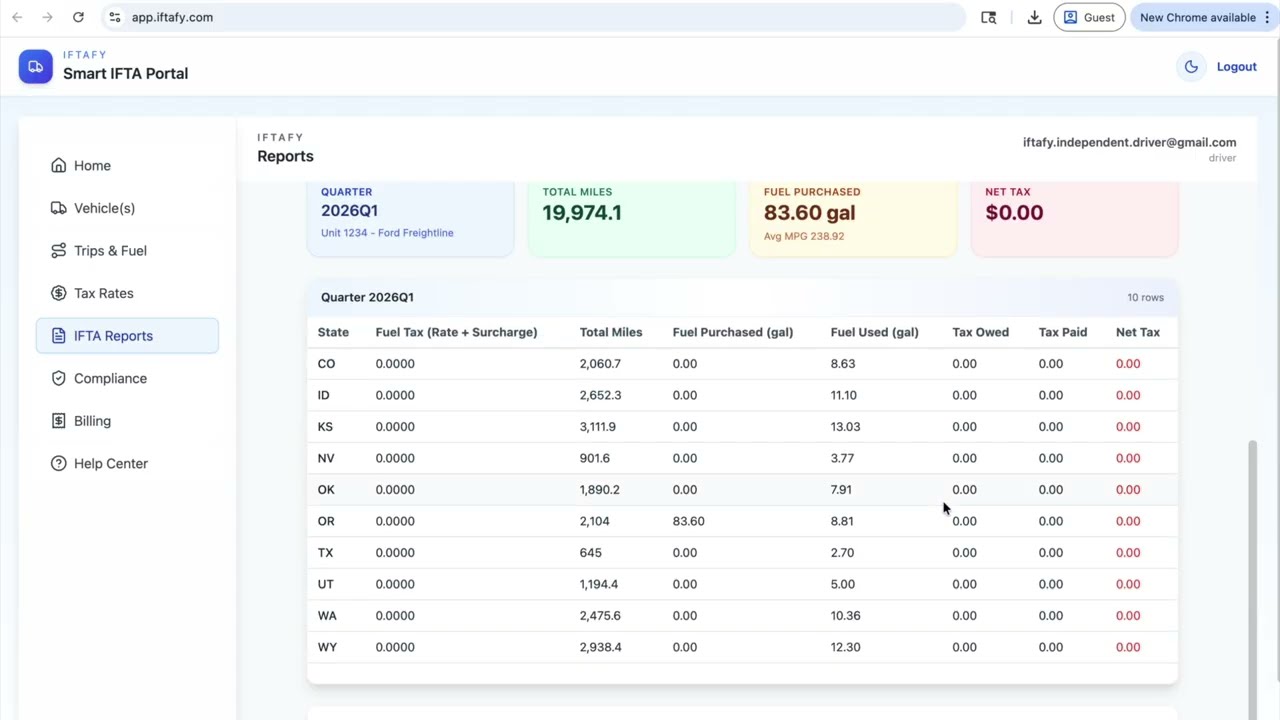This screenshot has height=720, width=1280.
Task: Click NV total miles 901.6
Action: tap(594, 458)
